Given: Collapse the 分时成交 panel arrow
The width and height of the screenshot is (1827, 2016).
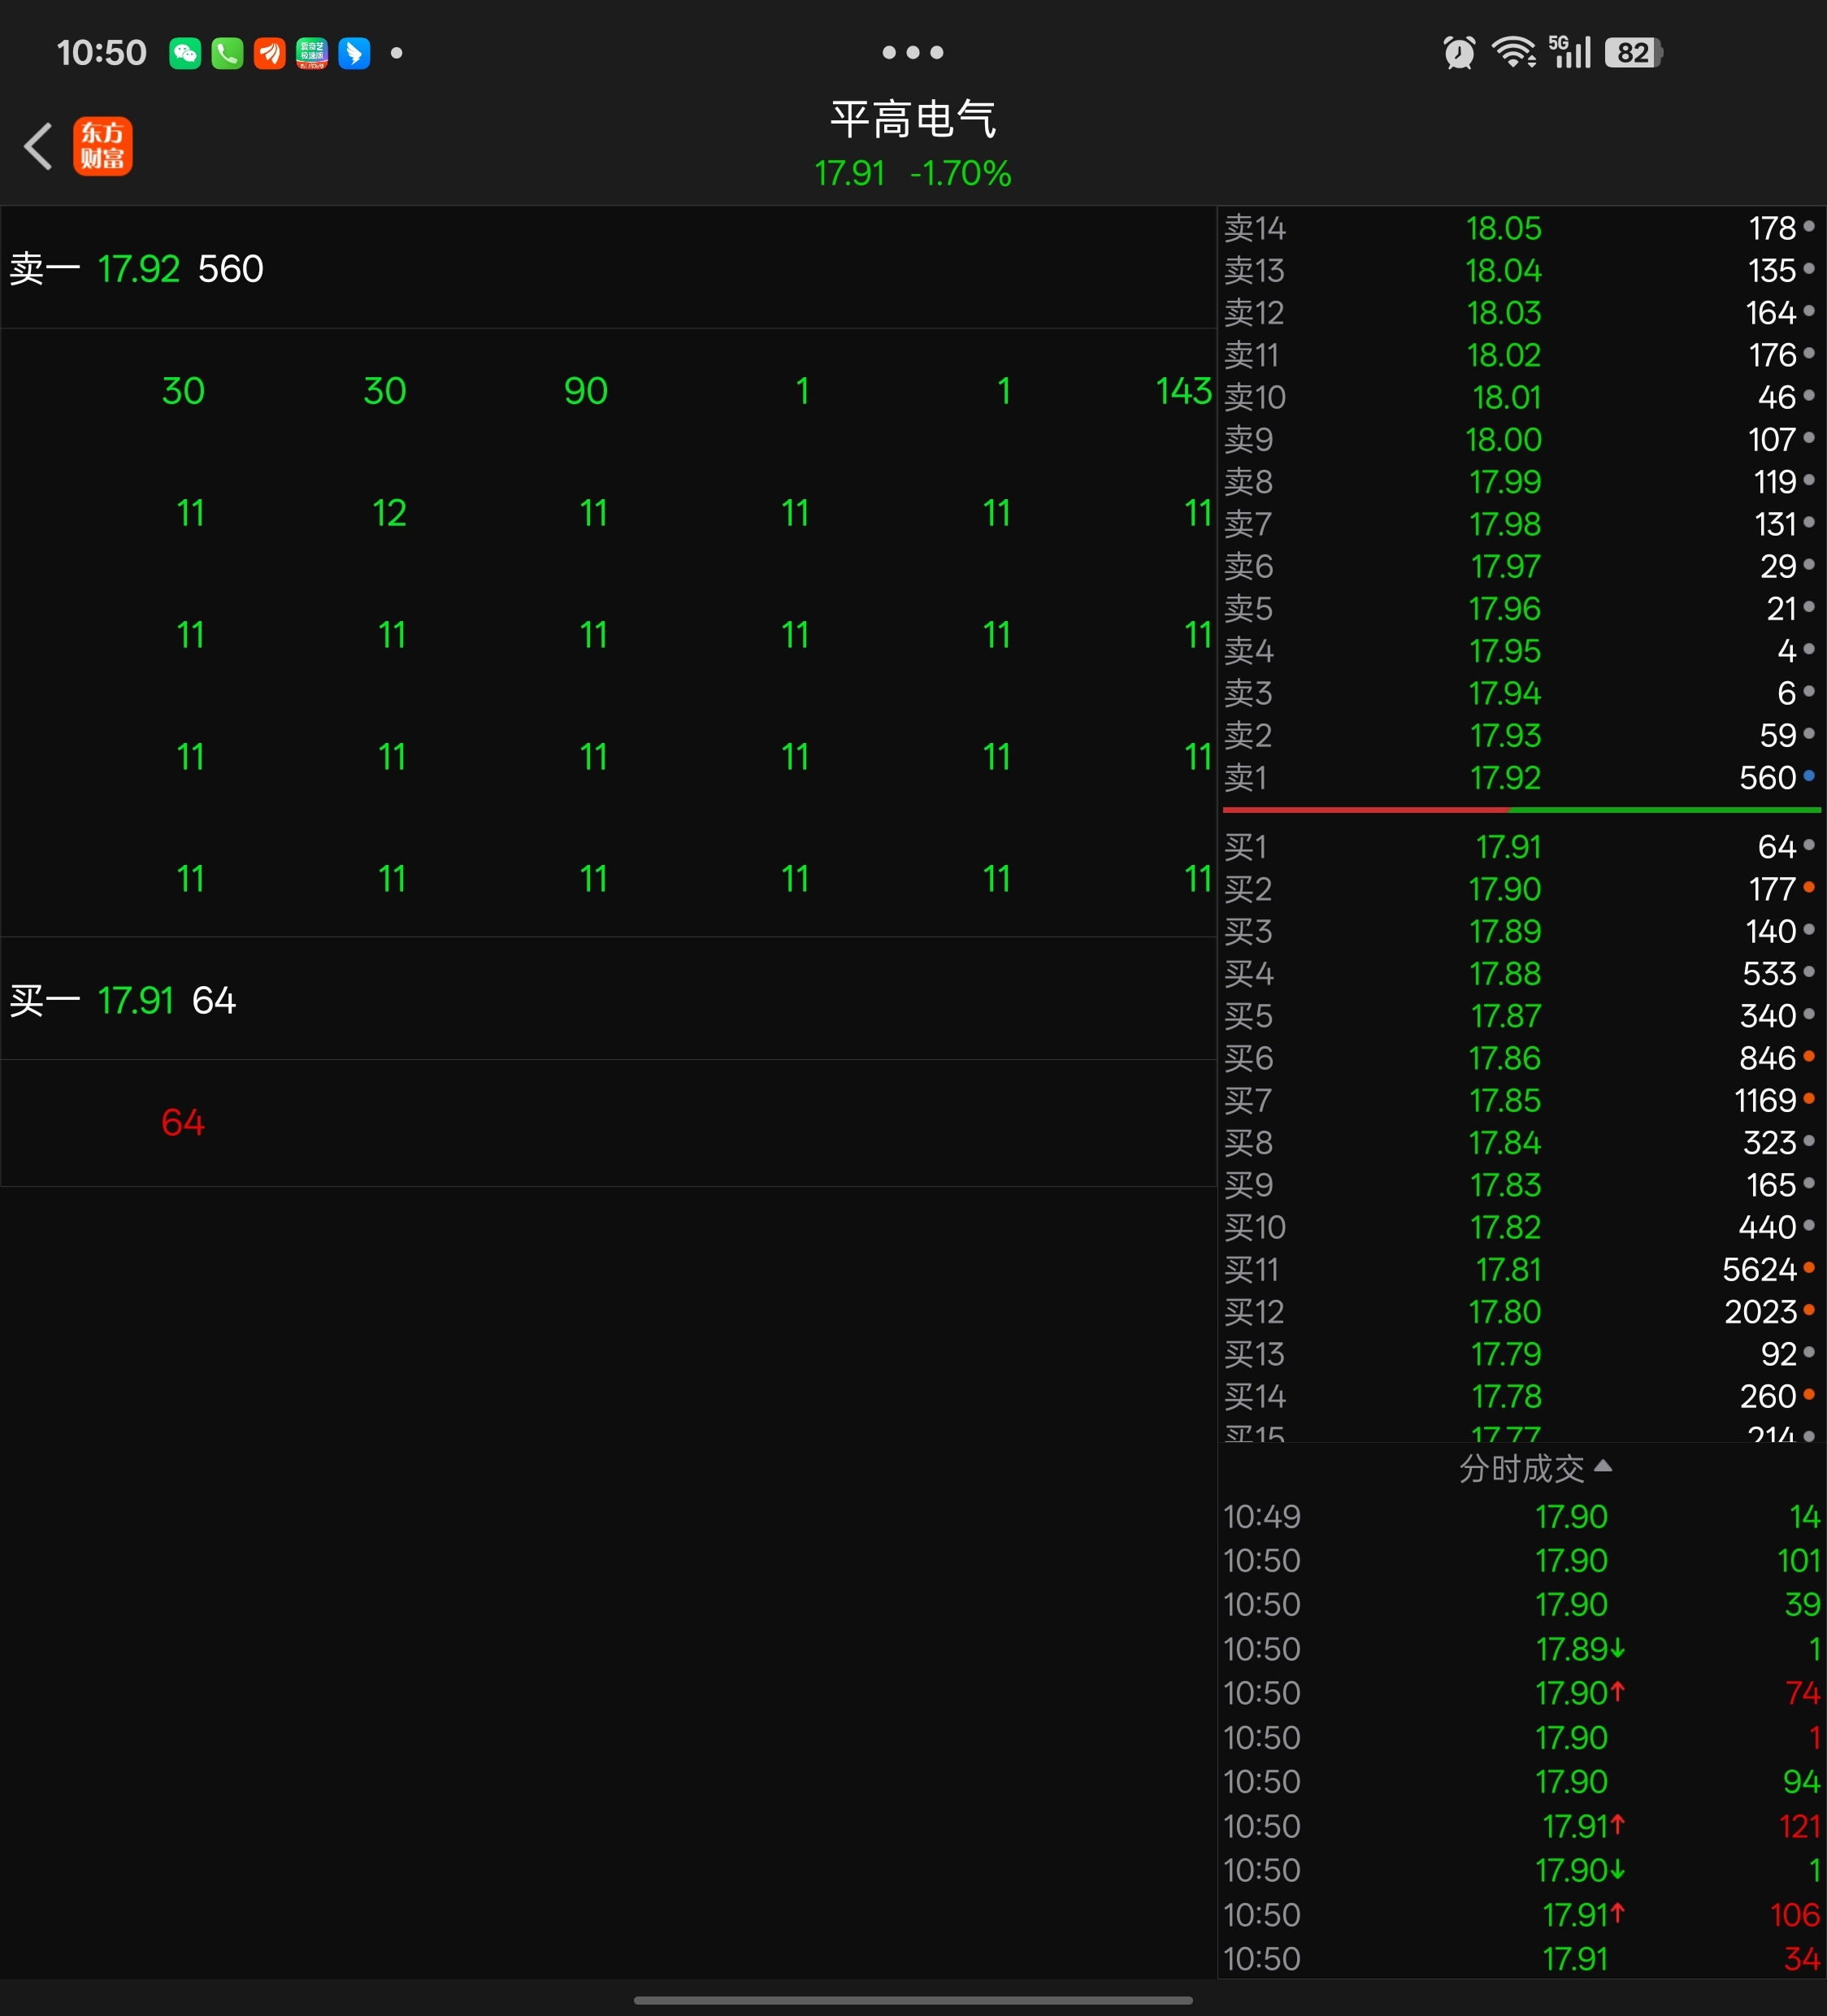Looking at the screenshot, I should [x=1603, y=1466].
